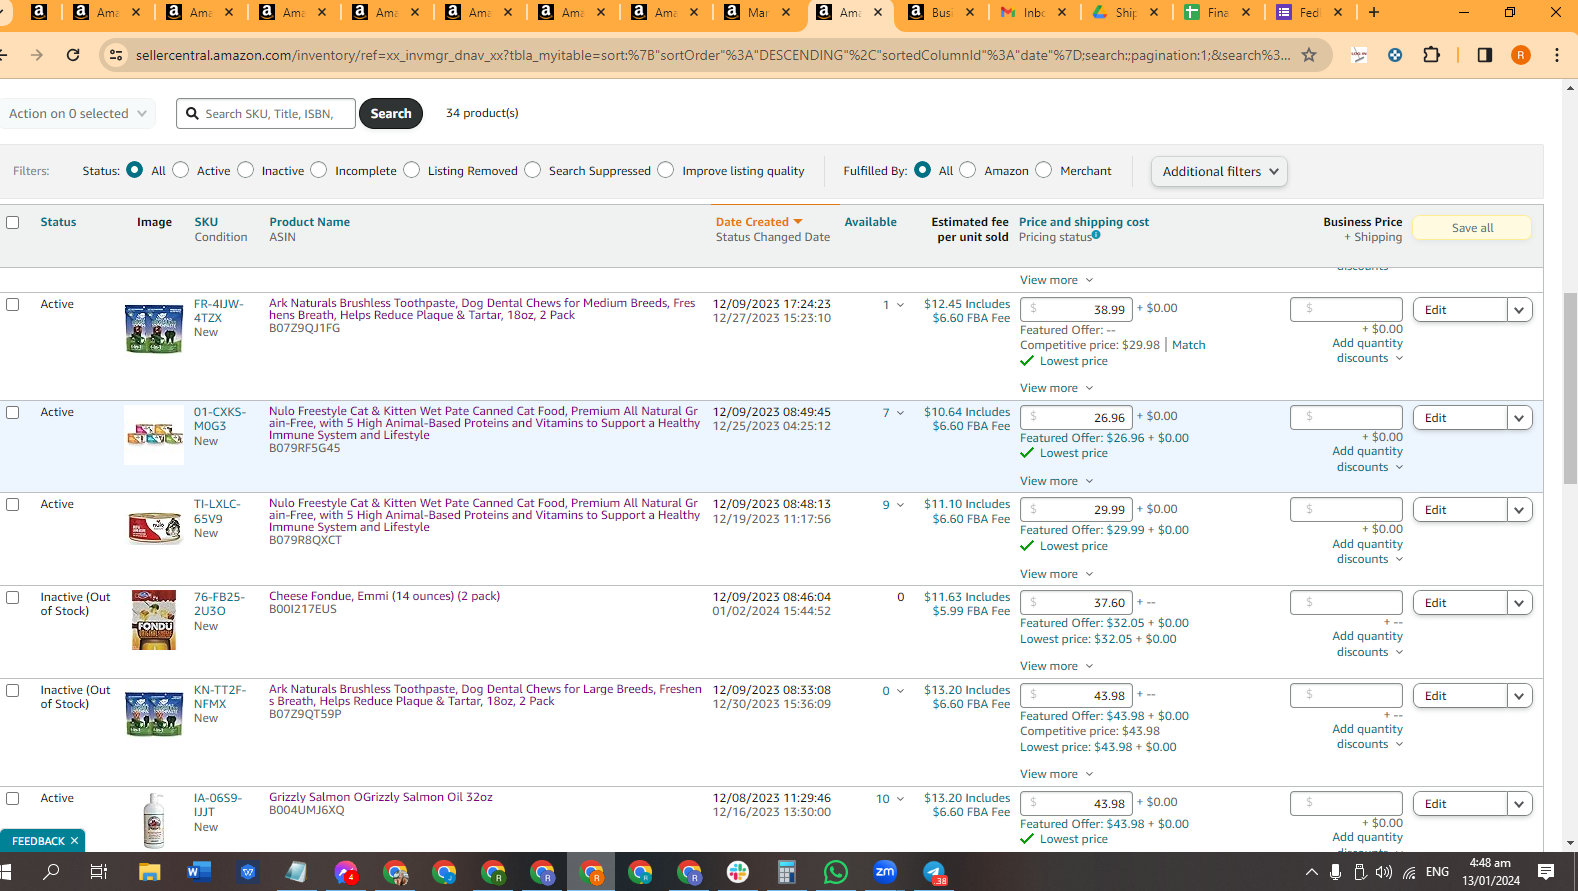Screen dimensions: 1578x891
Task: Open the Chrome extensions puzzle icon
Action: coord(1432,55)
